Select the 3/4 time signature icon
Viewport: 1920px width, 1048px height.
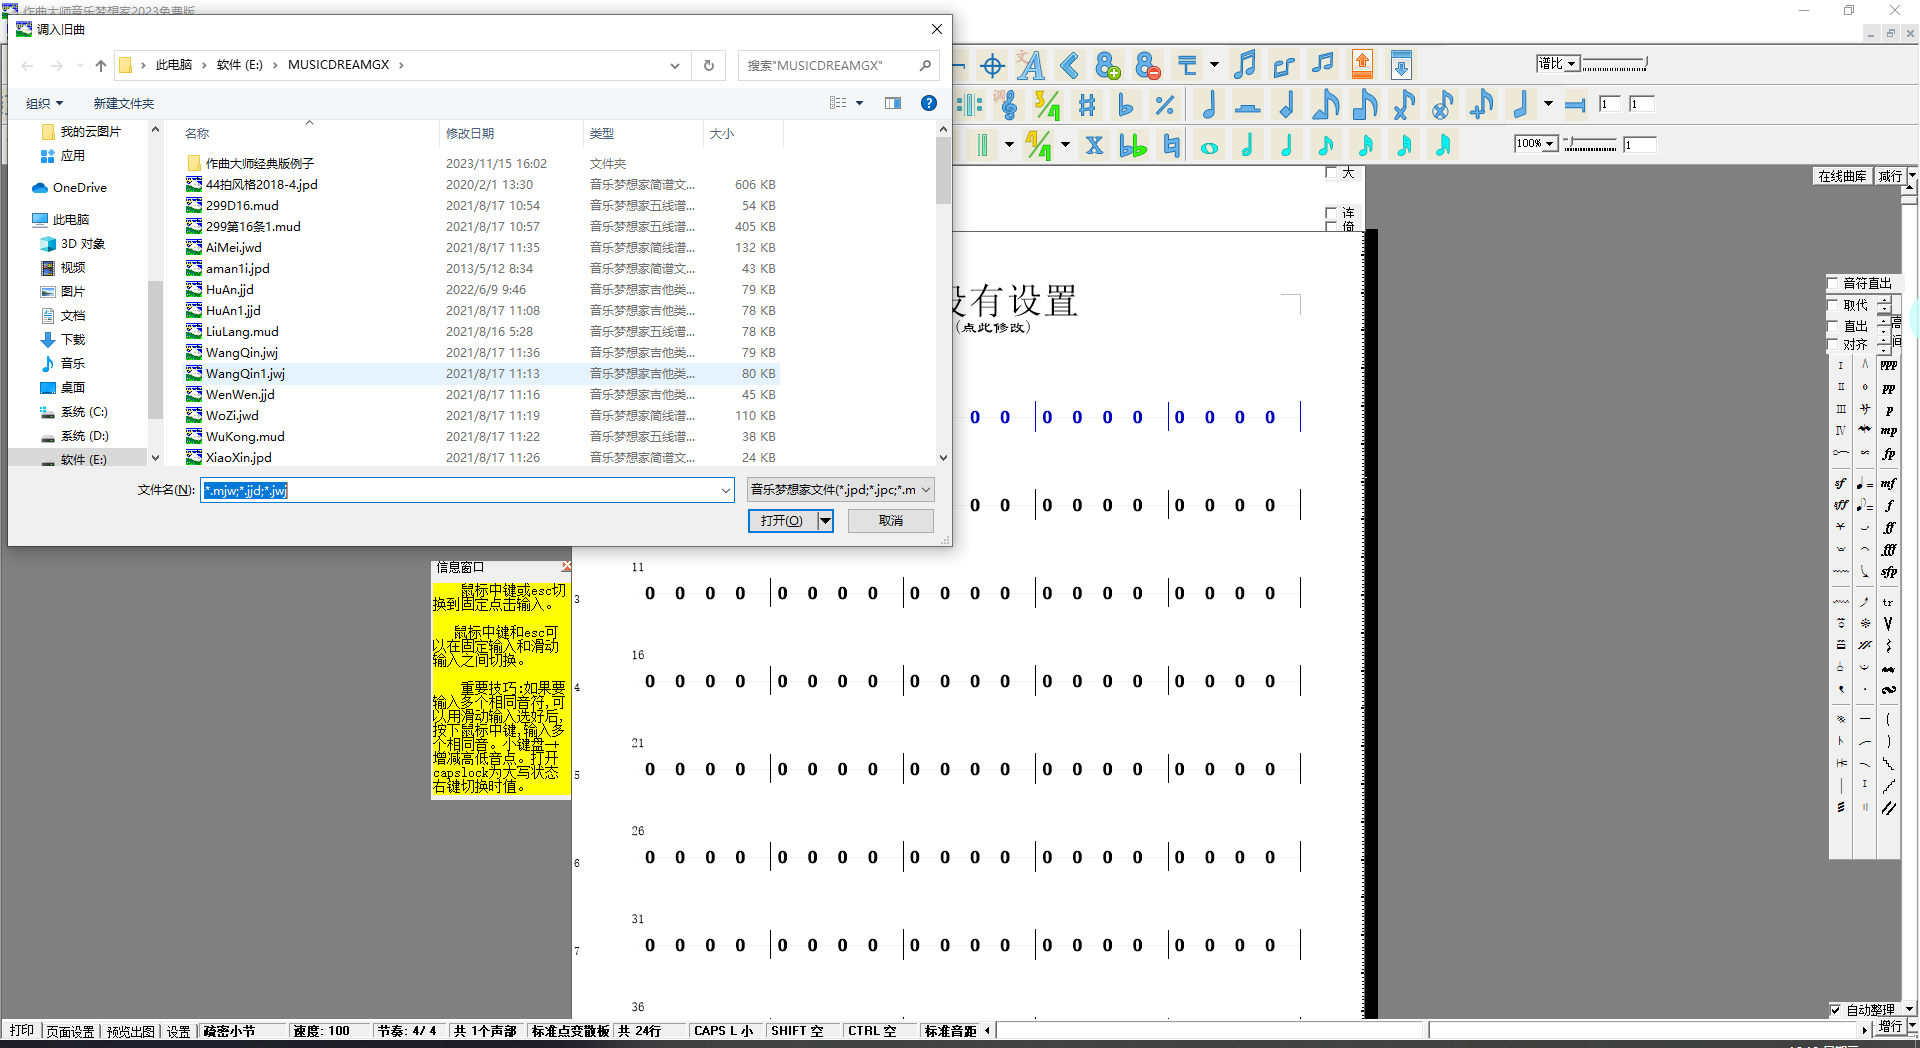click(1047, 105)
